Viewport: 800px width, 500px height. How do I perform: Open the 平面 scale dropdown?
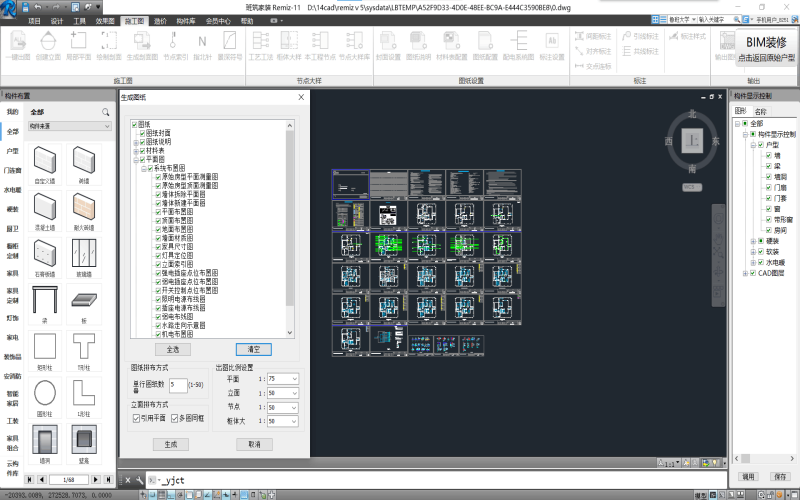click(x=283, y=379)
